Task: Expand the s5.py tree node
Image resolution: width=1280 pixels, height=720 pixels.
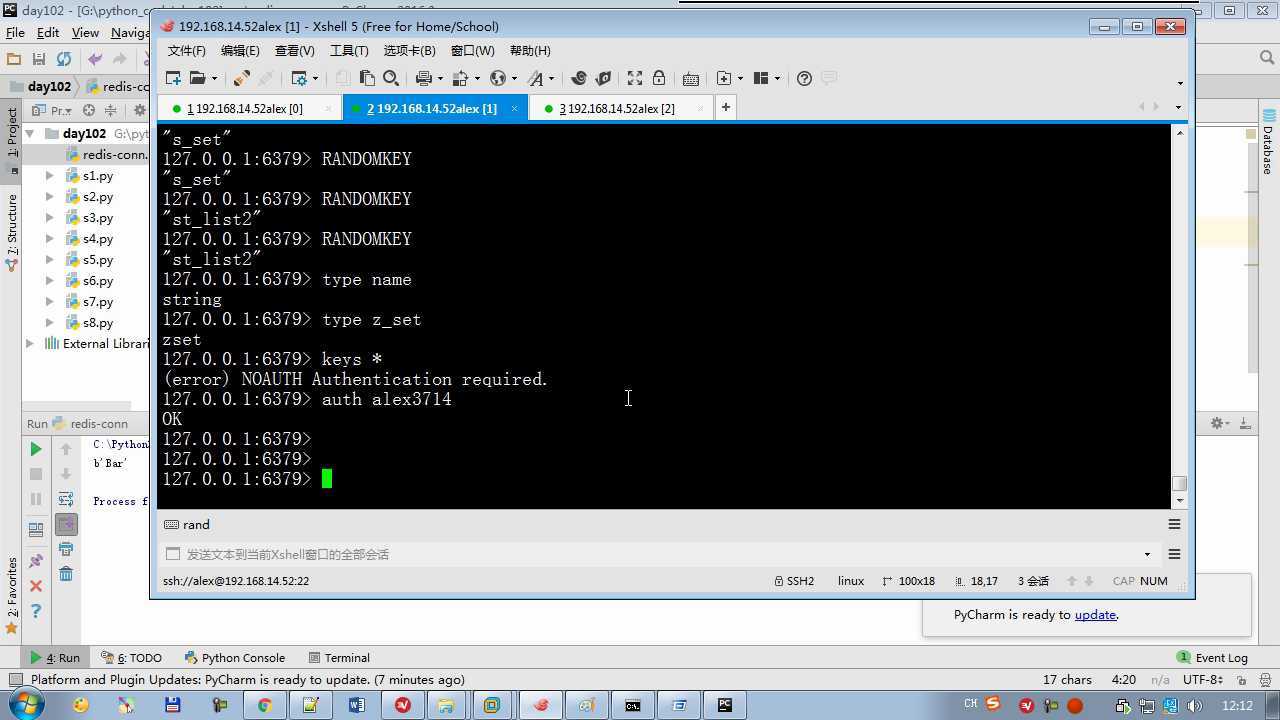Action: pyautogui.click(x=50, y=259)
